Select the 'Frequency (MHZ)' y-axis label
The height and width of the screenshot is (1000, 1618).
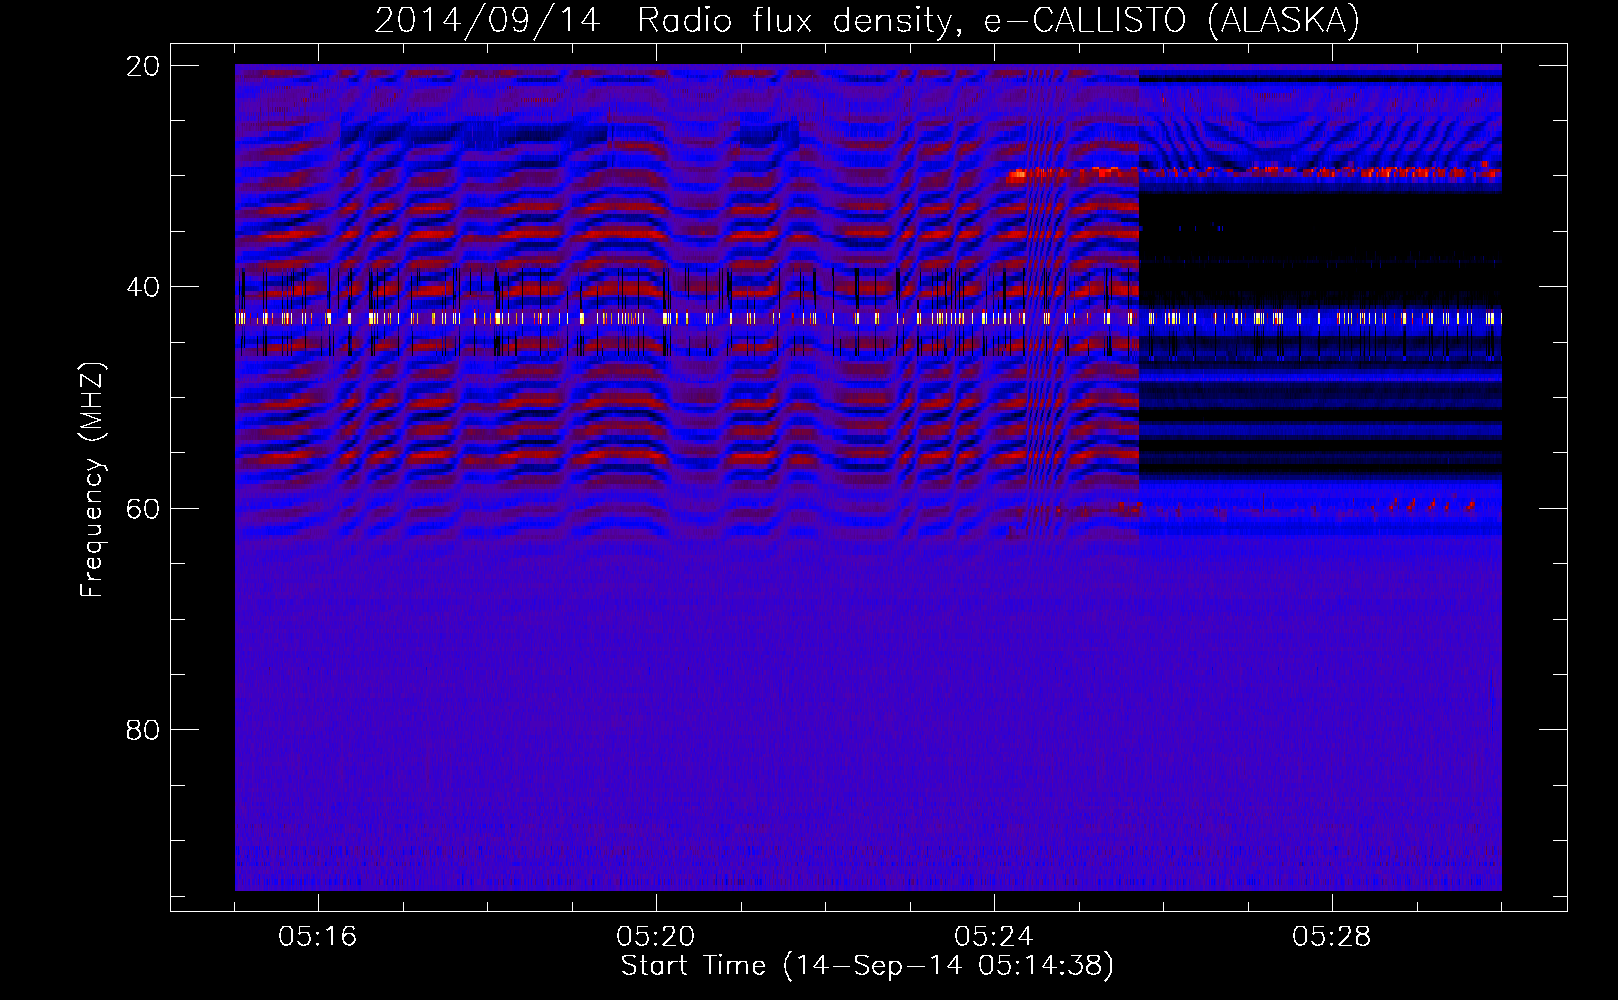(x=92, y=480)
